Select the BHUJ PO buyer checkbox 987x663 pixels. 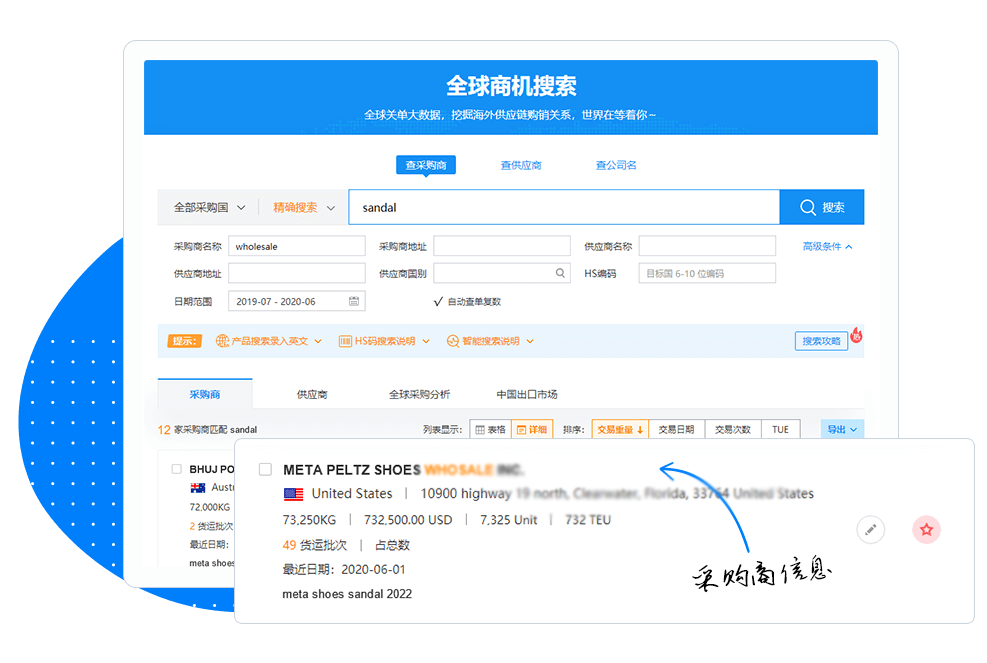177,468
